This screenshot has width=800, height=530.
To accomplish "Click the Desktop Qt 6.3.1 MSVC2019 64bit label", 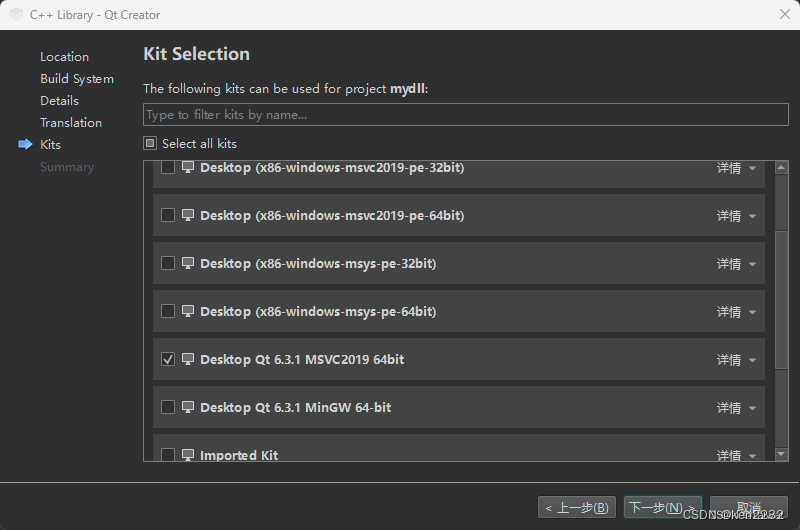I will tap(302, 359).
